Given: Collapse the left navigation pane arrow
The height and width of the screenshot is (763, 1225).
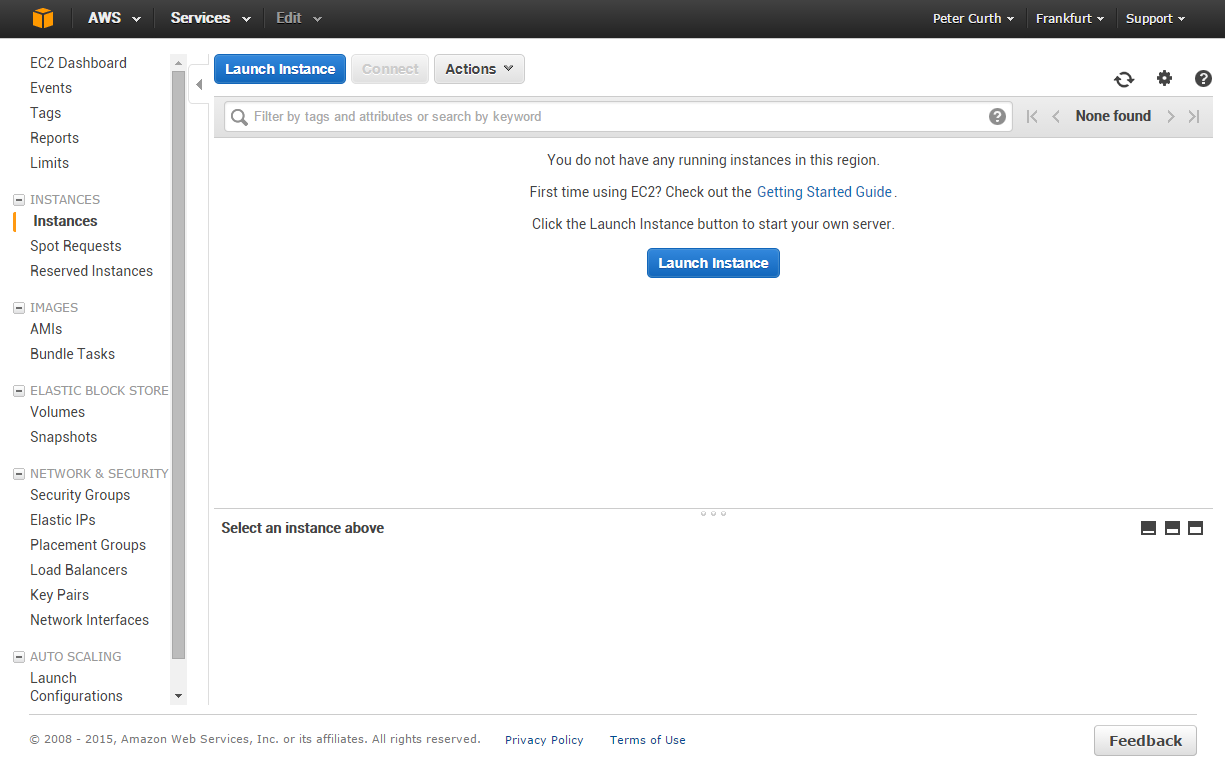Looking at the screenshot, I should 199,85.
